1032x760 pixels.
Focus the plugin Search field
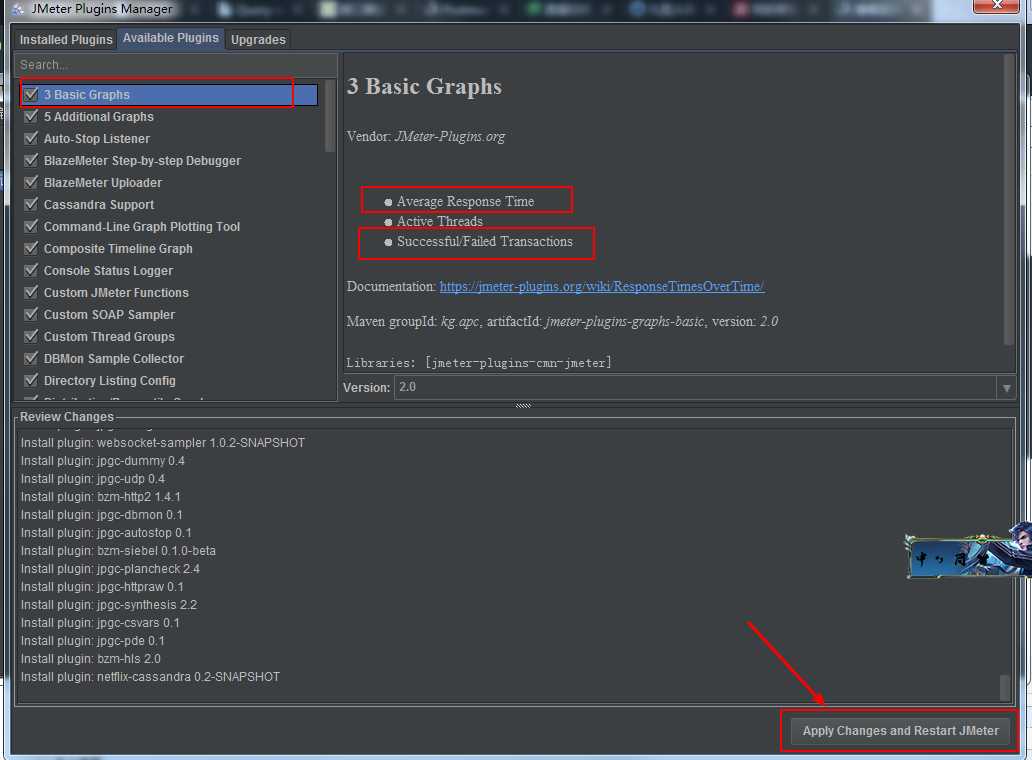pos(176,64)
